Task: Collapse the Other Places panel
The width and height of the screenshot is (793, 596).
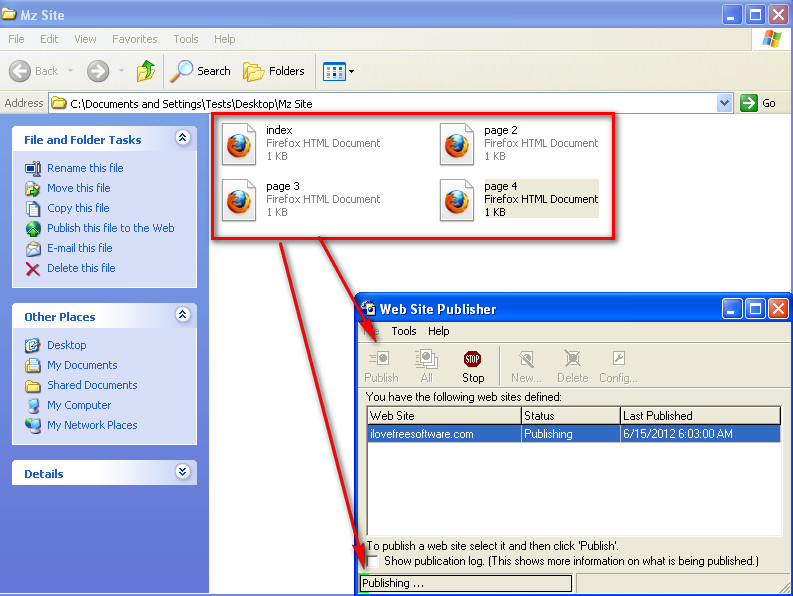Action: click(x=183, y=315)
